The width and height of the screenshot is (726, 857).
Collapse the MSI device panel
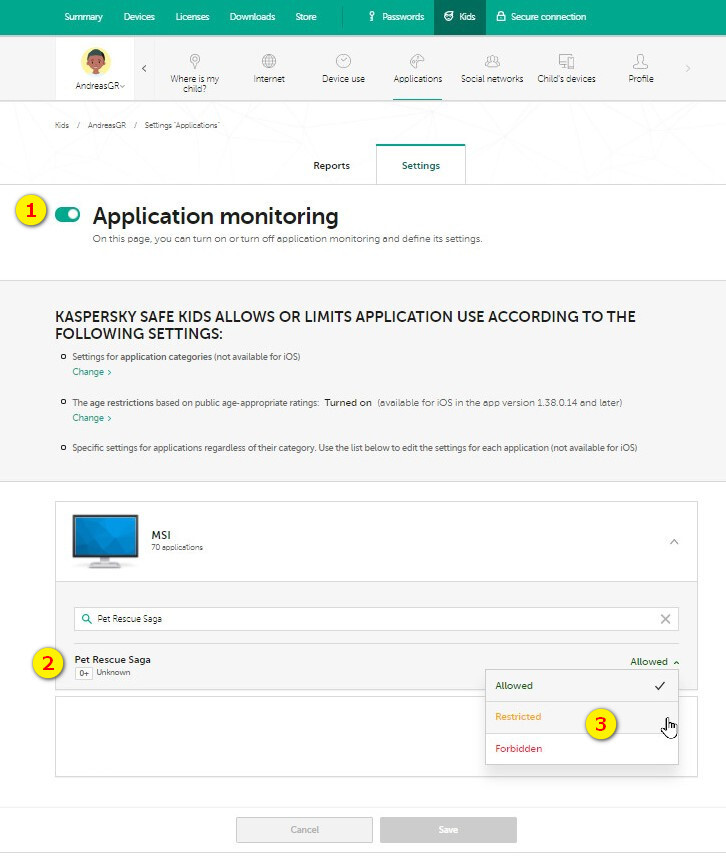tap(674, 542)
